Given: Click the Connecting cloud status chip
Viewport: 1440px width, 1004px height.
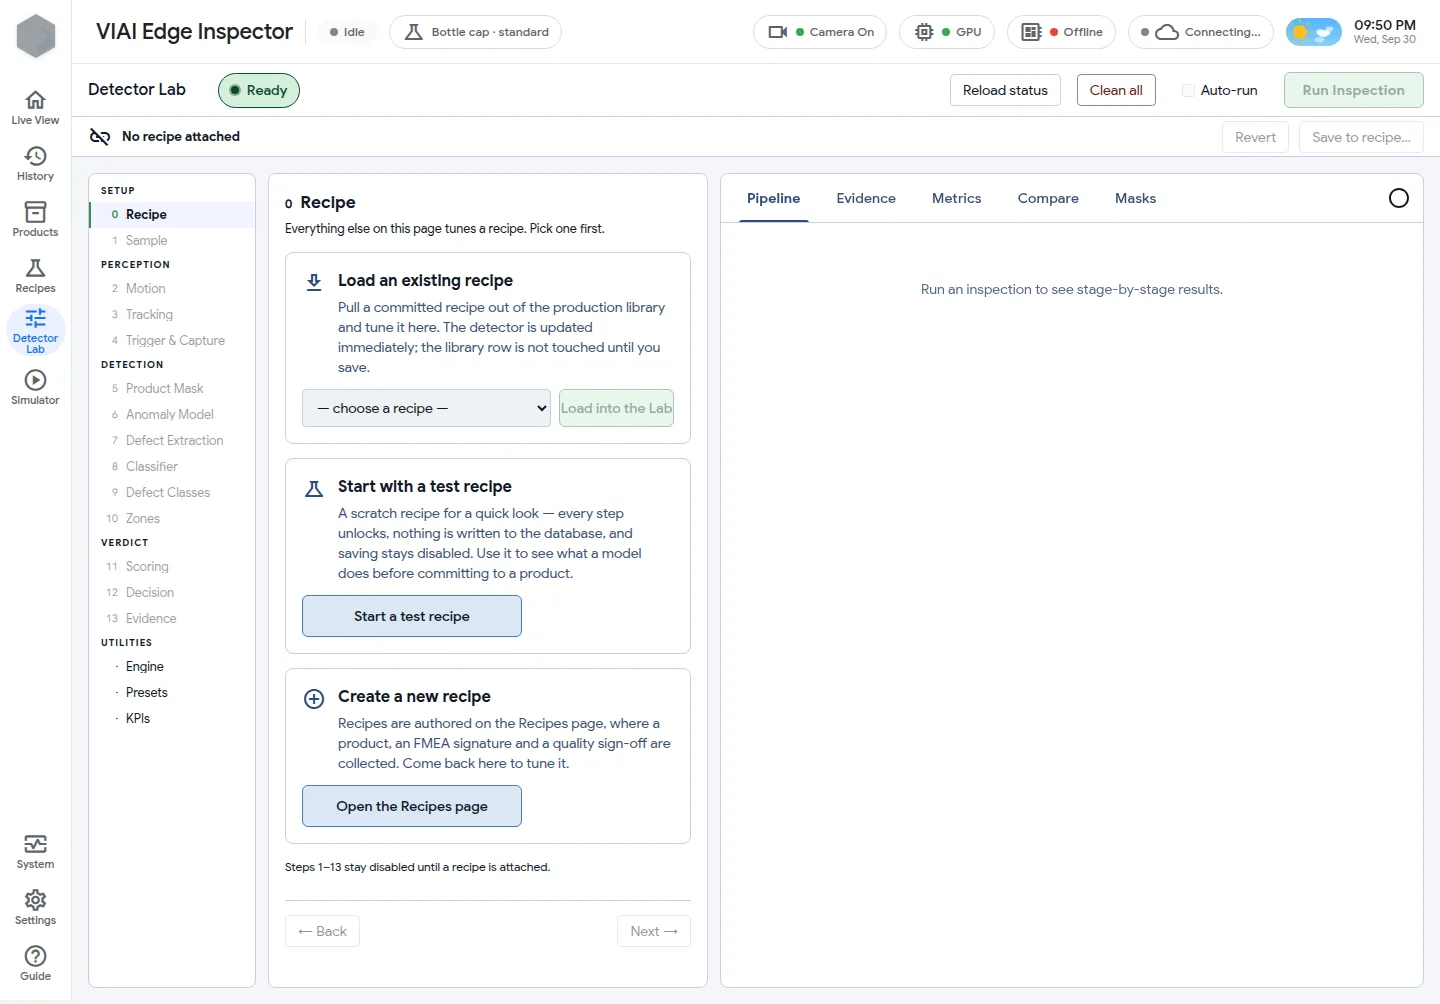Looking at the screenshot, I should click(1201, 32).
